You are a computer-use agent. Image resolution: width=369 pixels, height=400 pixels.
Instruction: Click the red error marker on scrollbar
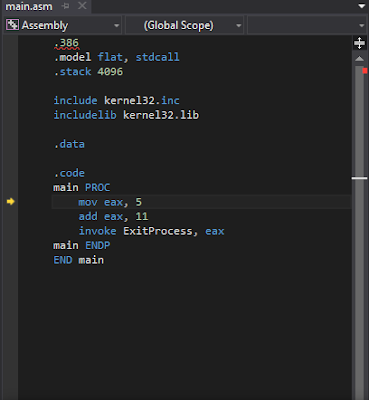pos(365,70)
